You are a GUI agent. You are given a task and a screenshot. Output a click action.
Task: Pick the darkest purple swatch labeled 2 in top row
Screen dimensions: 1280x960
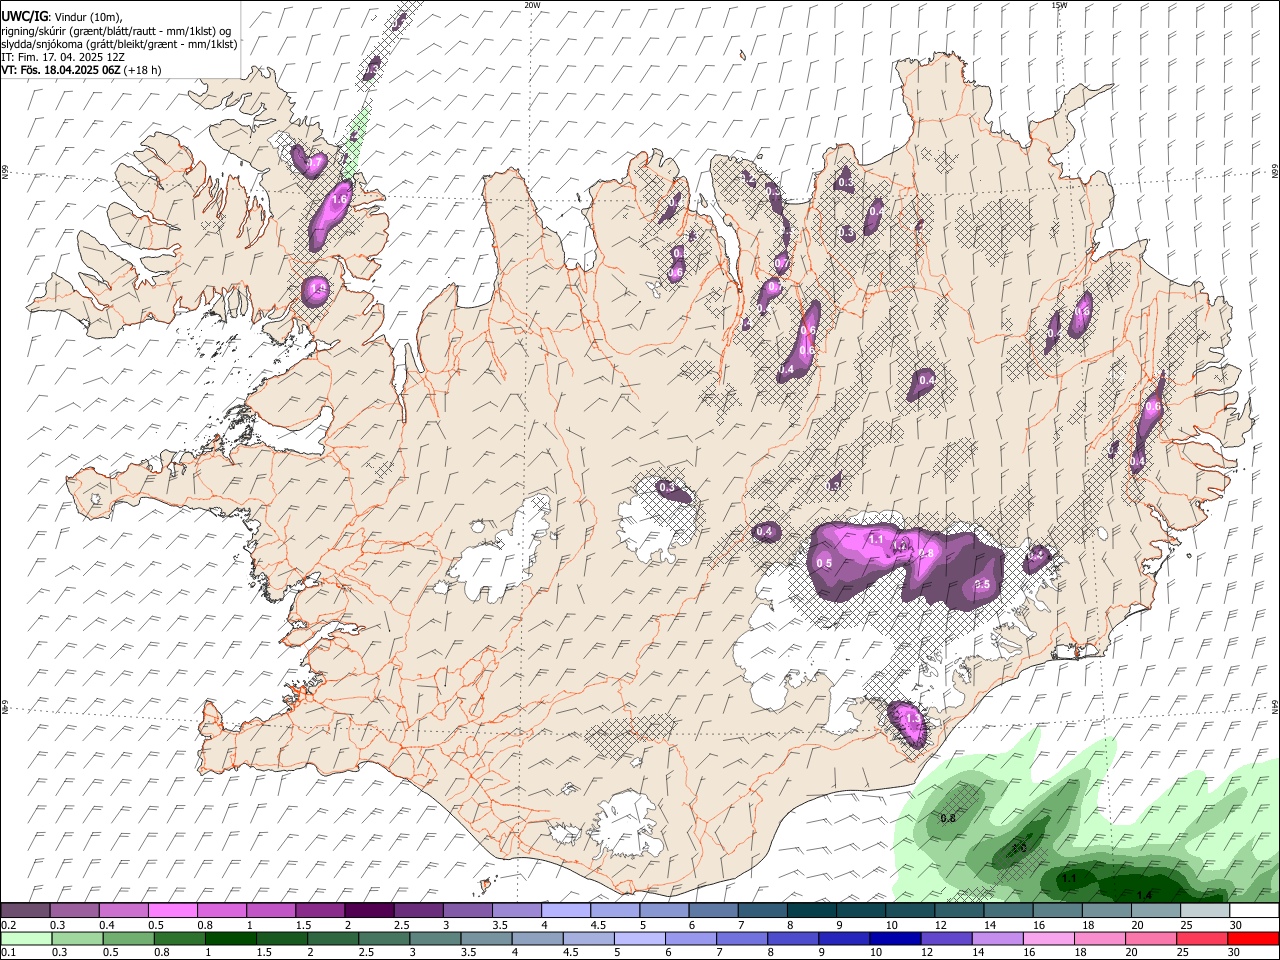pos(369,910)
